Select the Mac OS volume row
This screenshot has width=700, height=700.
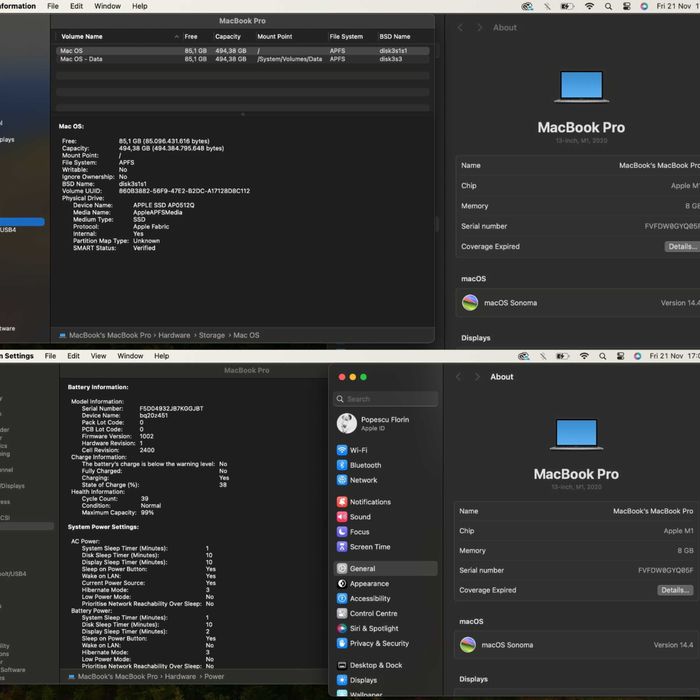pyautogui.click(x=242, y=51)
